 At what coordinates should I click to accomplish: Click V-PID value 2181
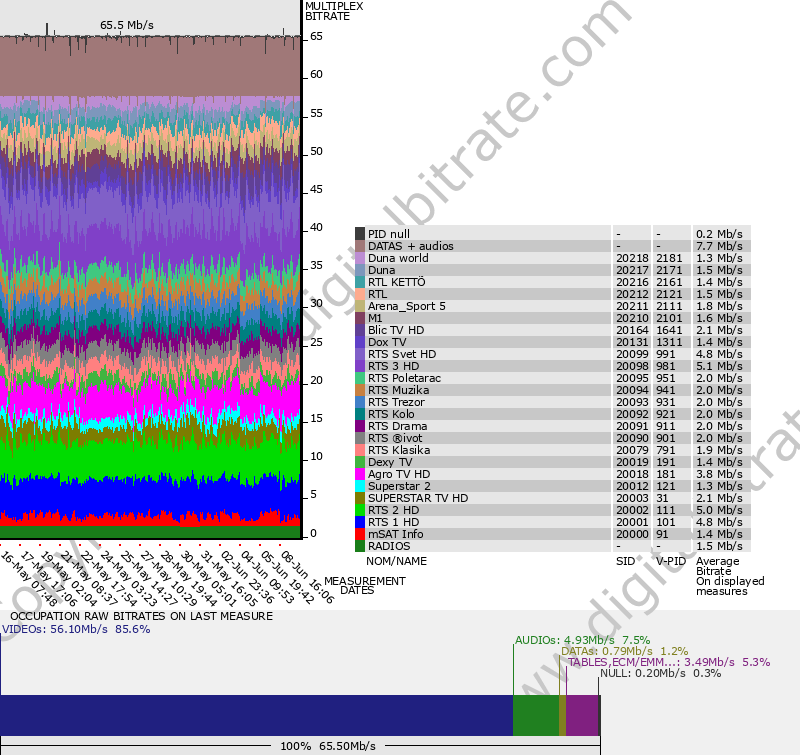(669, 258)
